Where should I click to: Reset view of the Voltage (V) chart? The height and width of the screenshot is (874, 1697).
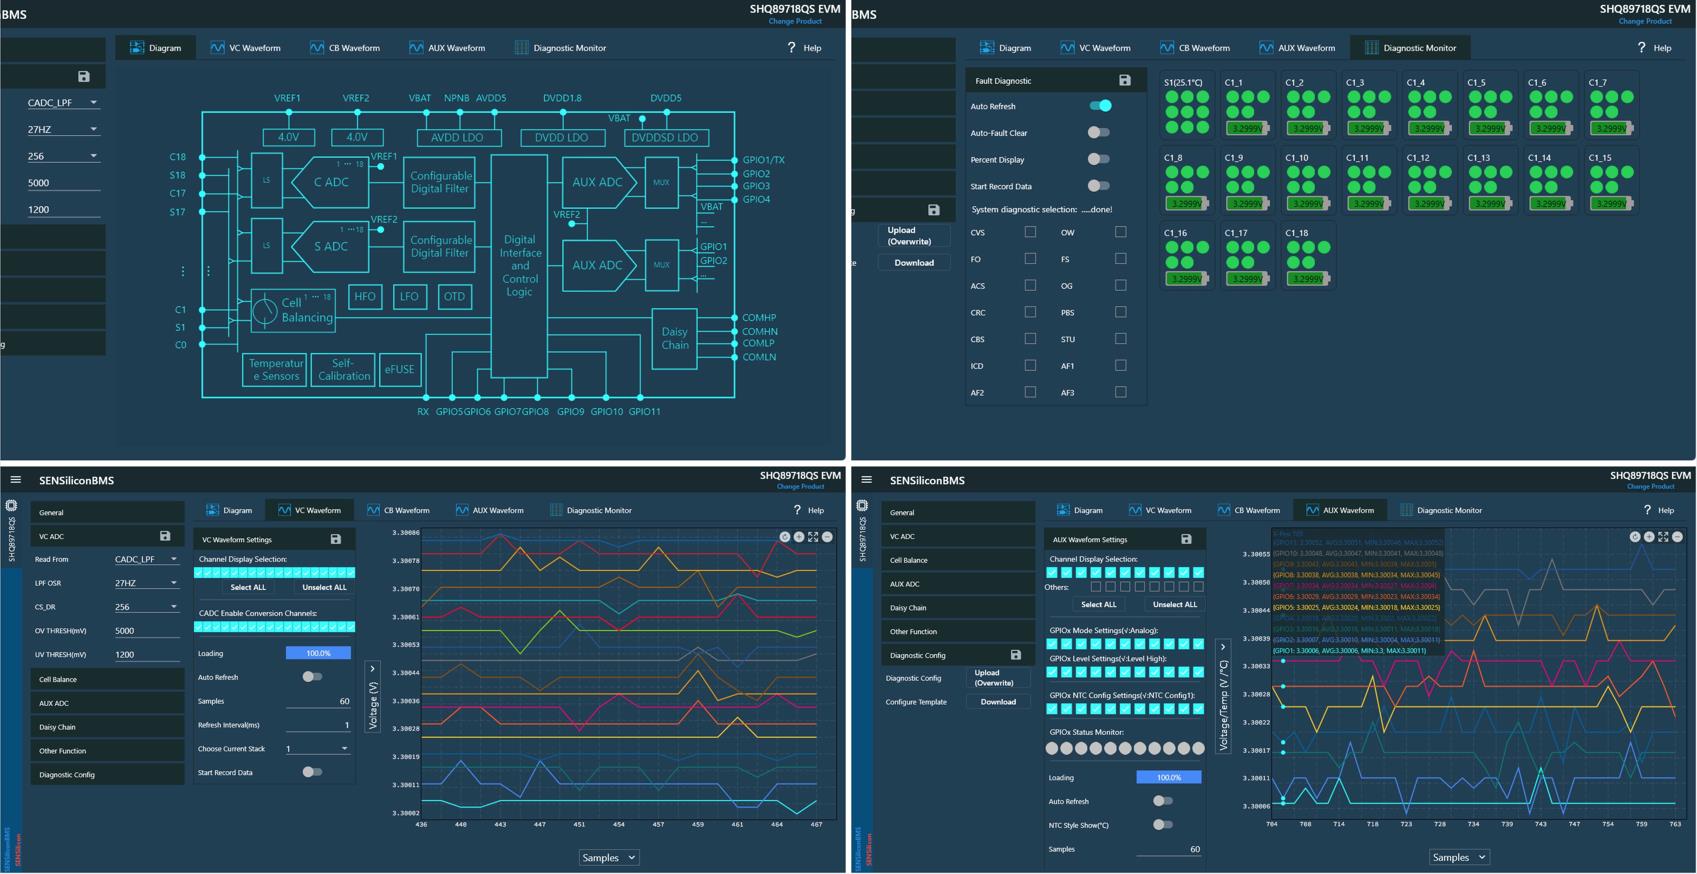click(785, 537)
